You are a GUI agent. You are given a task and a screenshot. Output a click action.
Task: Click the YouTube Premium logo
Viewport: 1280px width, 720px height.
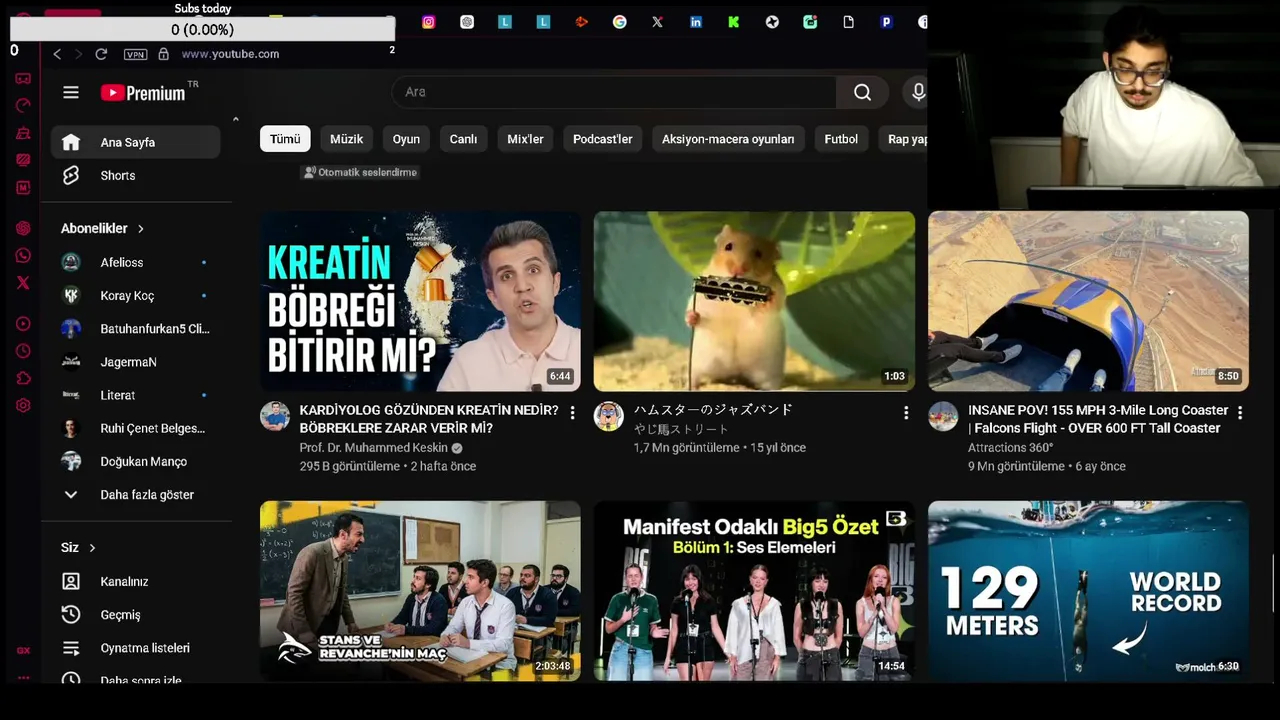tap(143, 93)
